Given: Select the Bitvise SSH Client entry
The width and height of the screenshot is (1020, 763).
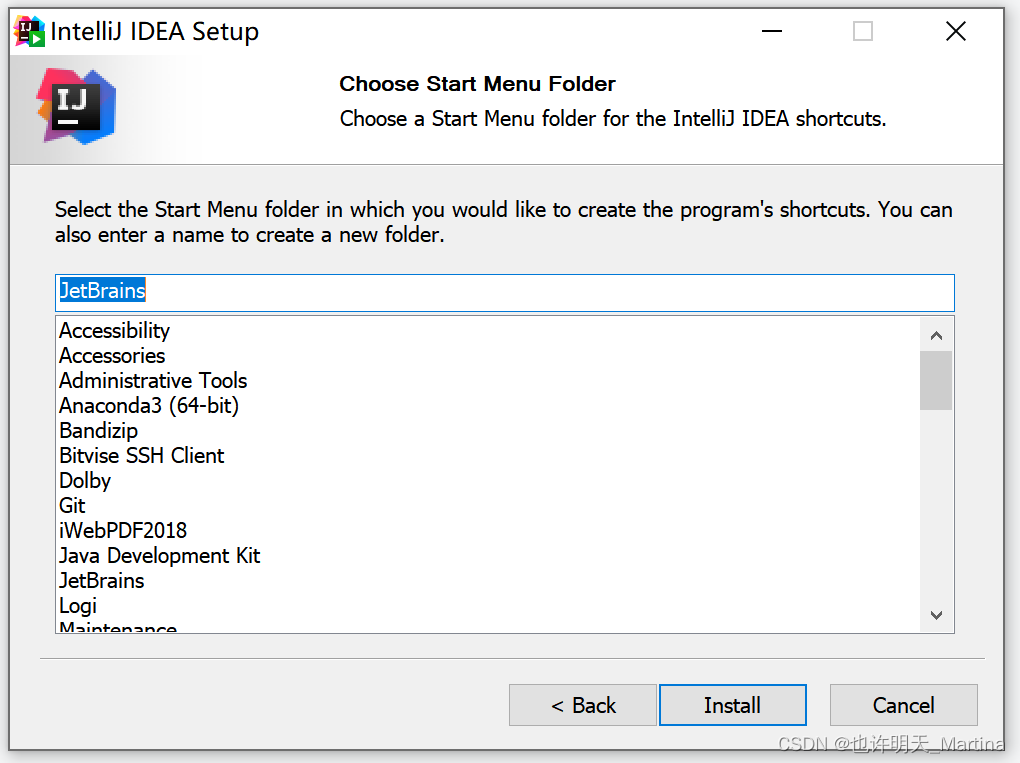Looking at the screenshot, I should pos(141,455).
